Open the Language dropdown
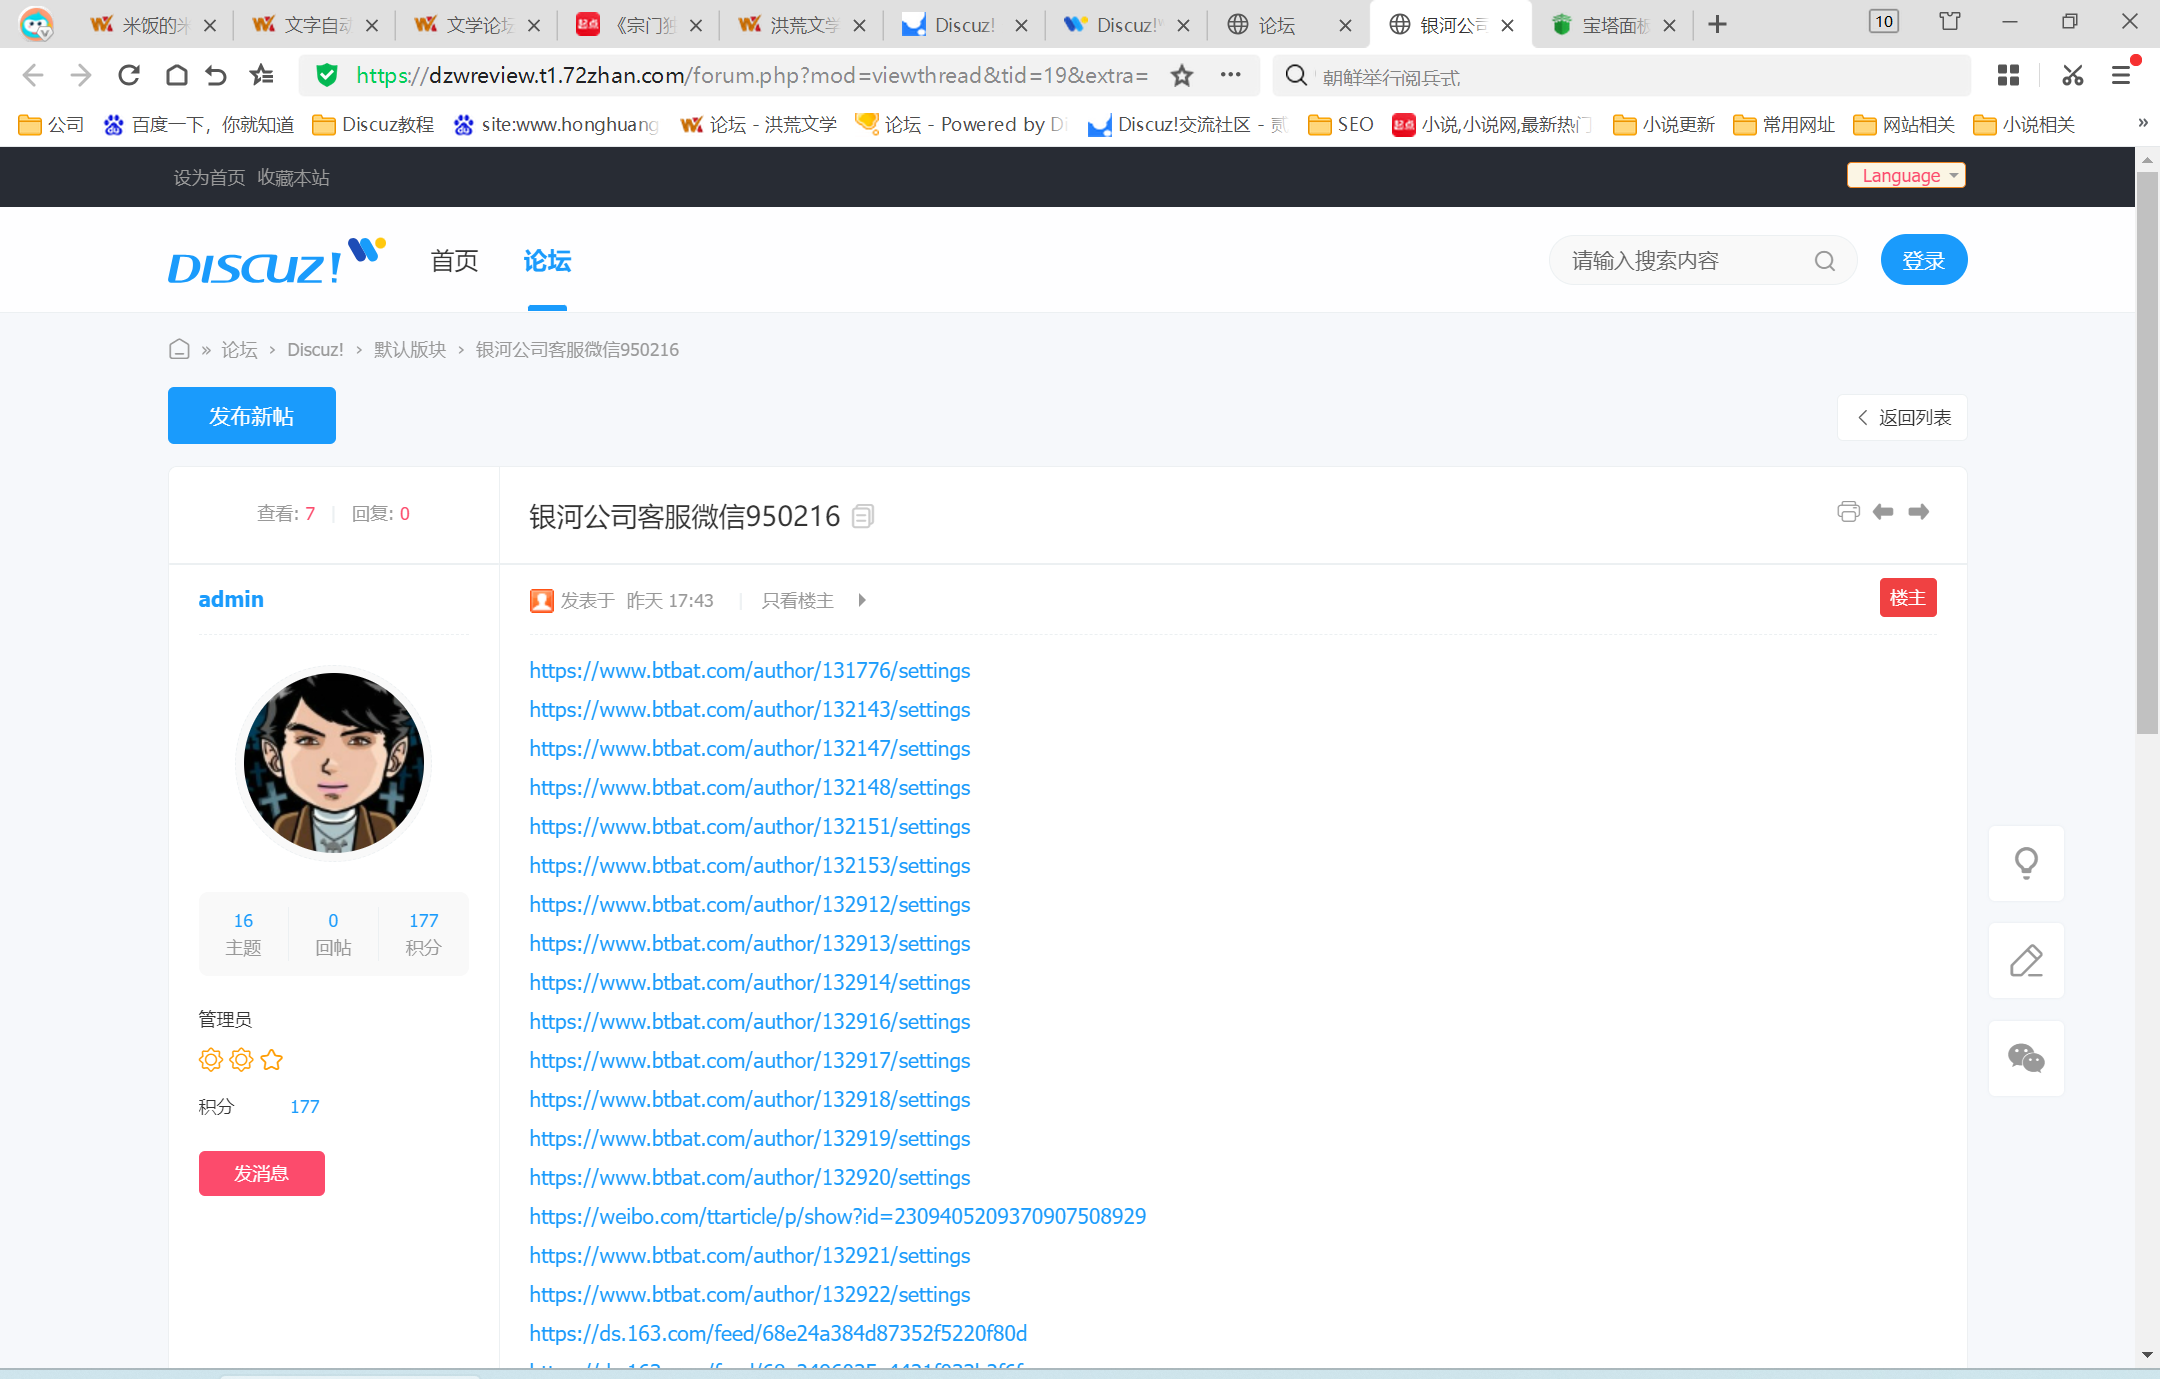 click(x=1906, y=176)
